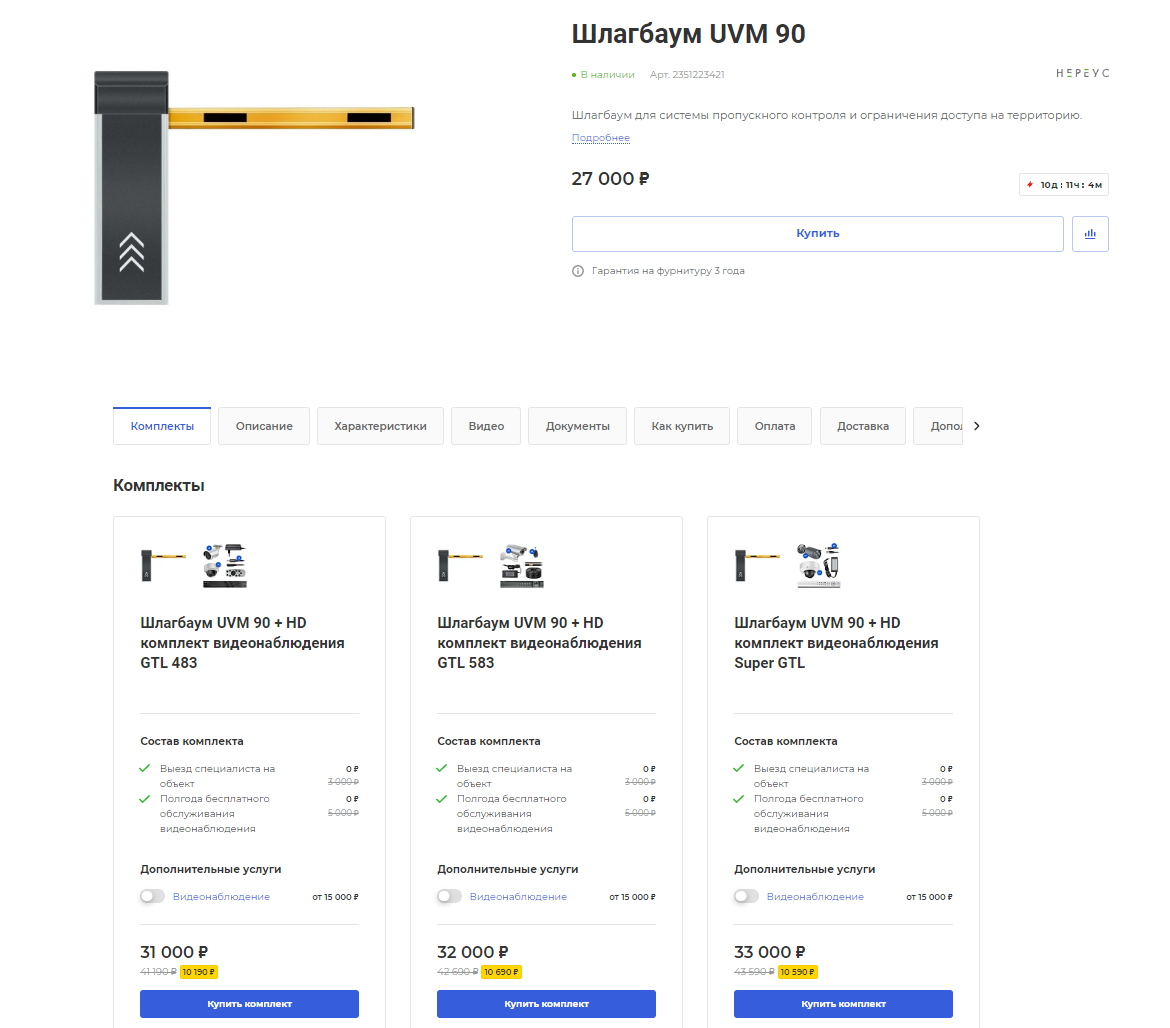Click barrier thumbnail in Super GTL card

757,565
